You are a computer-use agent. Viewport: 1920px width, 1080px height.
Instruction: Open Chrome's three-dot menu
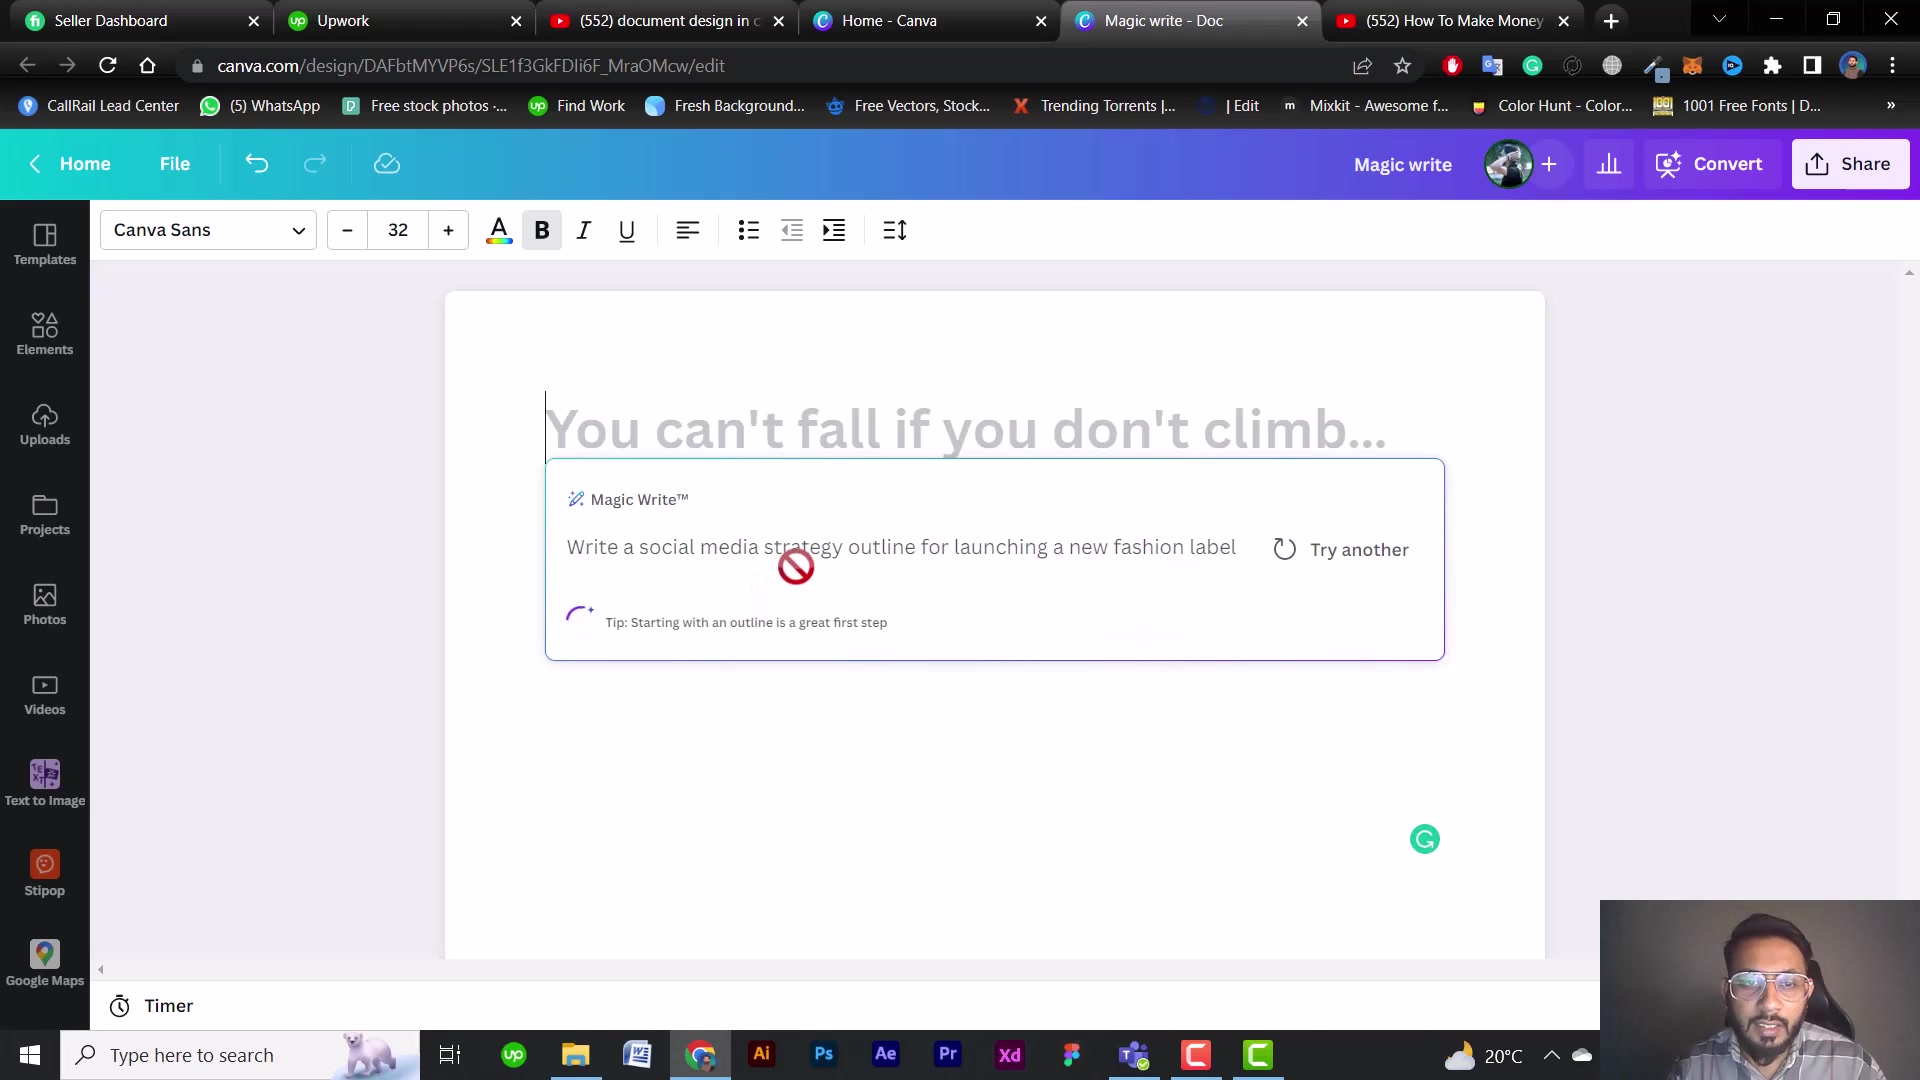1892,66
